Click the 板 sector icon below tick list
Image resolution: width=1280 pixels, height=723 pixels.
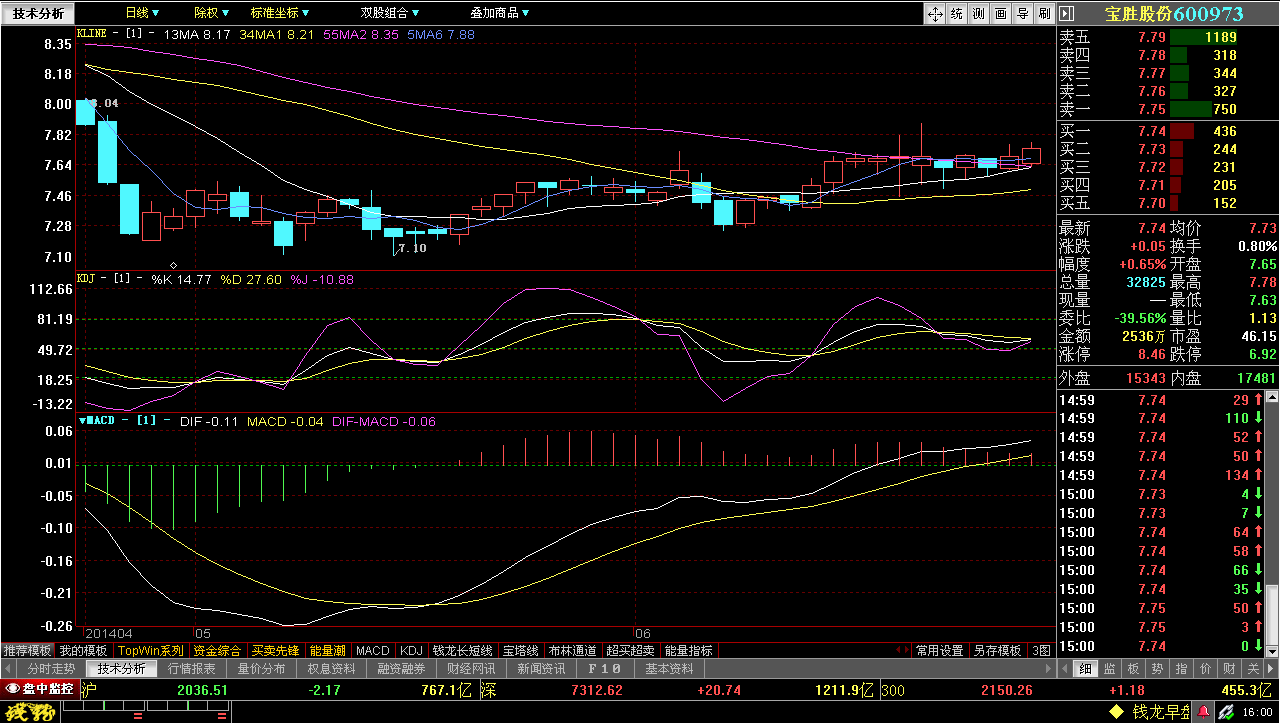point(1134,668)
